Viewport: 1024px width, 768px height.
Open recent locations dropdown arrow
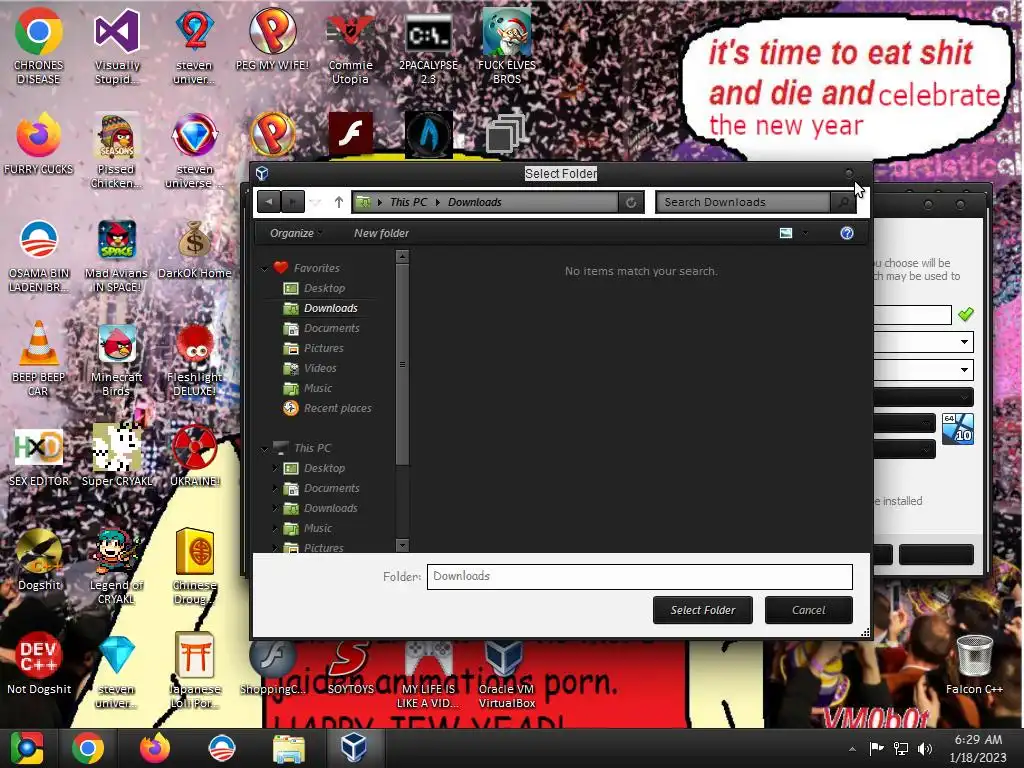tap(315, 202)
